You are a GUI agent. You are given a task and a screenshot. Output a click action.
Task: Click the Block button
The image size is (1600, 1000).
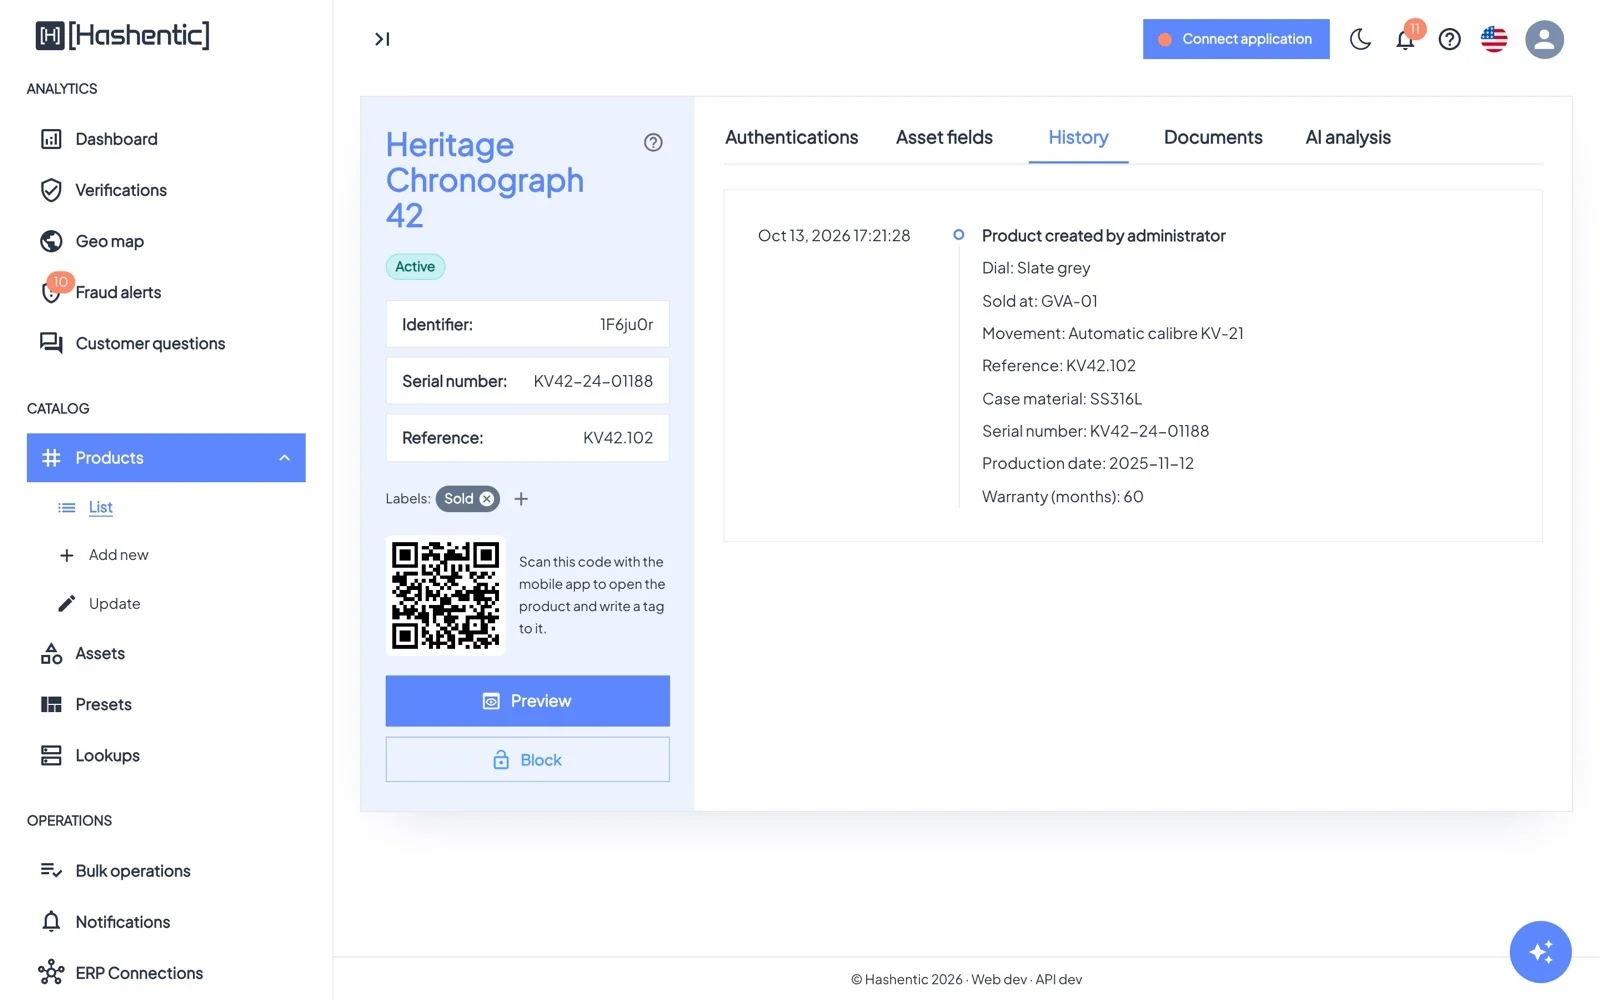[x=527, y=760]
